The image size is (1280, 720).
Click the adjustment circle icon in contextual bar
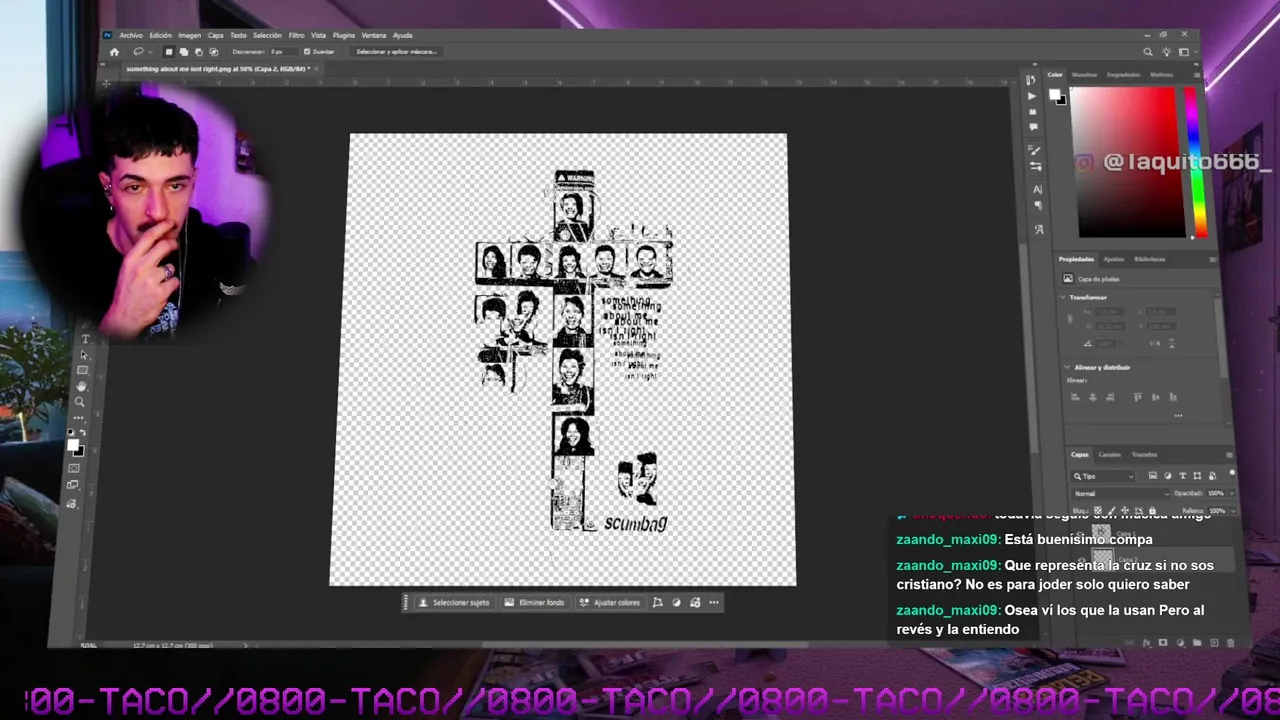676,602
